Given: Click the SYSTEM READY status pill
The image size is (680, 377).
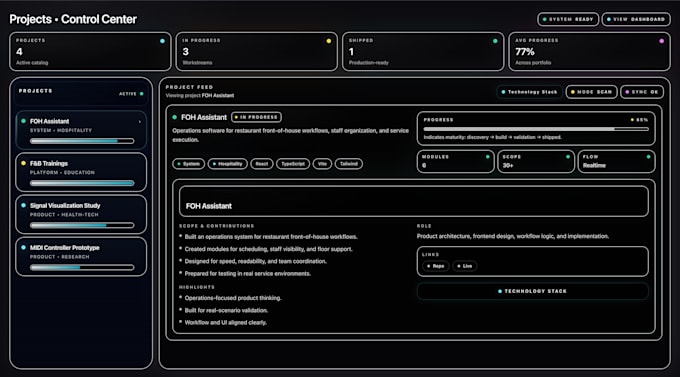Looking at the screenshot, I should (568, 19).
